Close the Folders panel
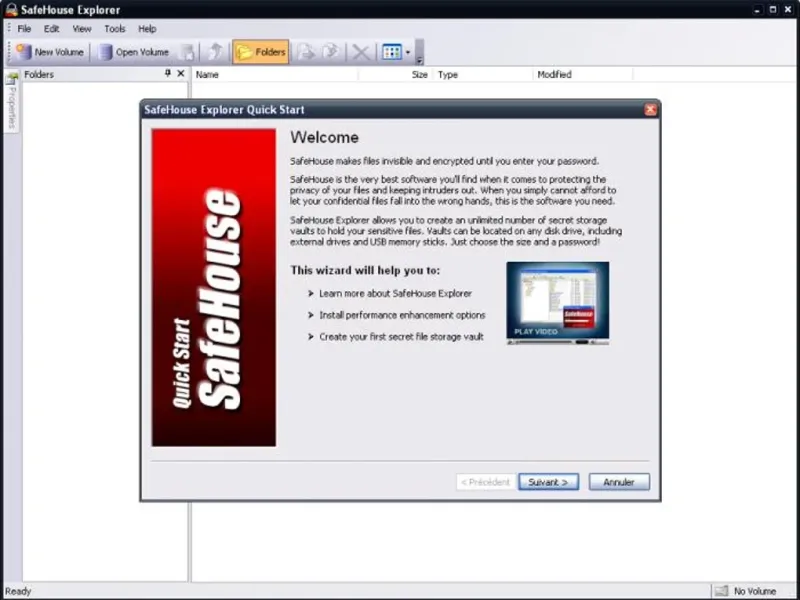 coord(181,74)
